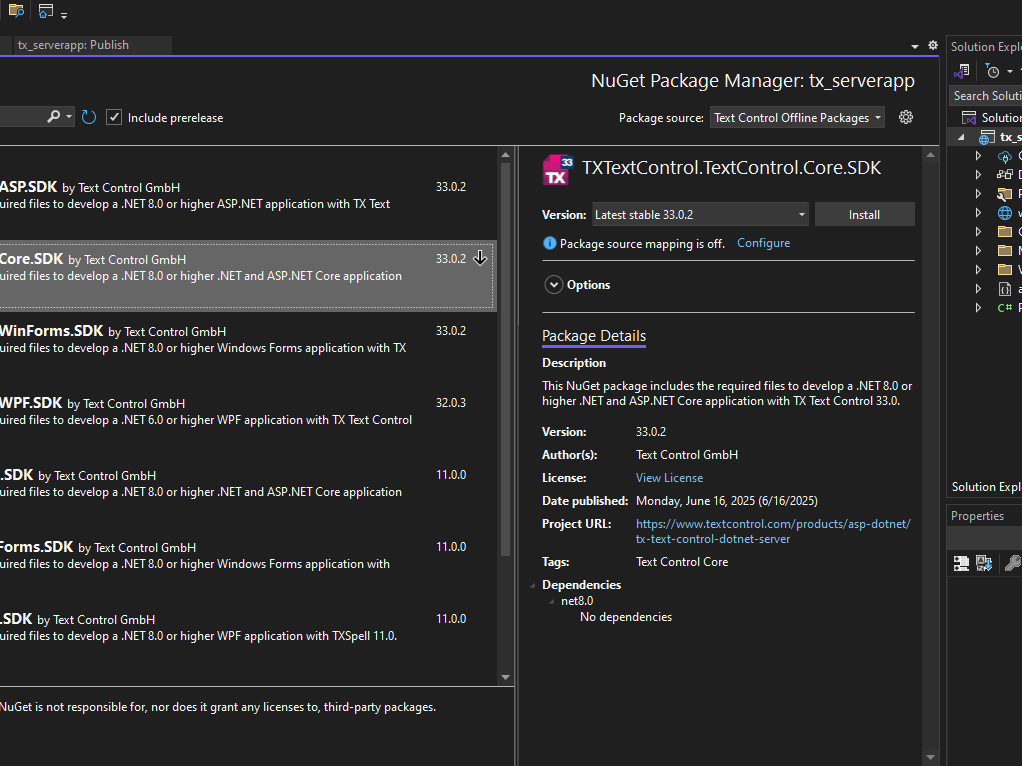Toggle the Include prerelease checkbox
This screenshot has height=766, width=1022.
[114, 117]
